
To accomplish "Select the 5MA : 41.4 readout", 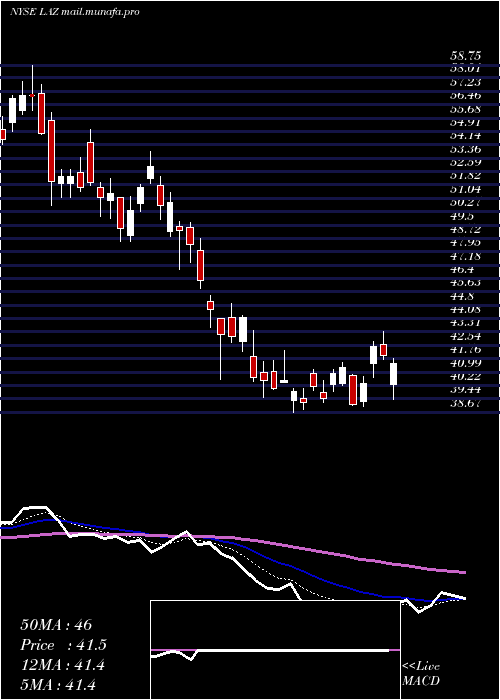I will pos(58,684).
